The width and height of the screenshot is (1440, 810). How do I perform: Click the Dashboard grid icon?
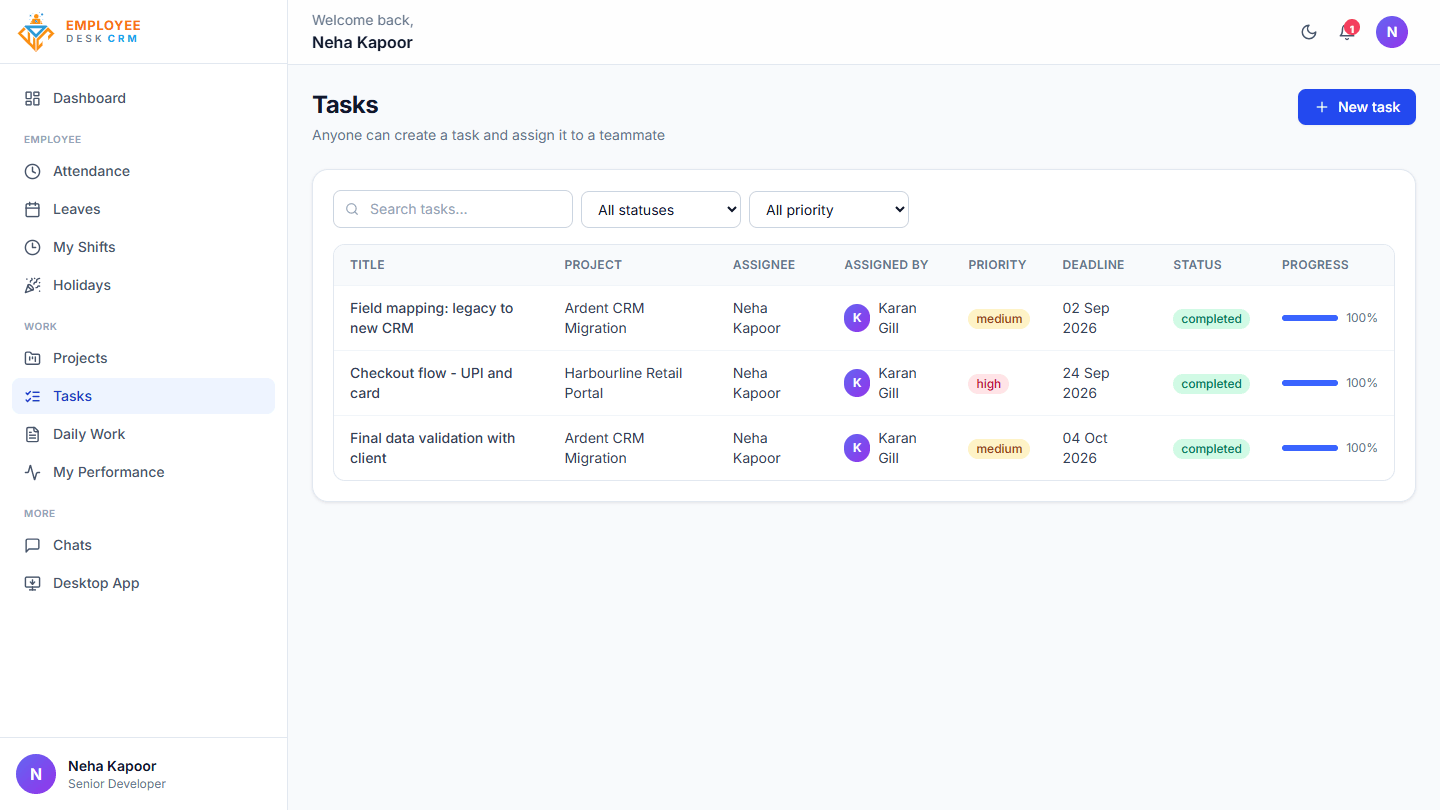point(33,98)
